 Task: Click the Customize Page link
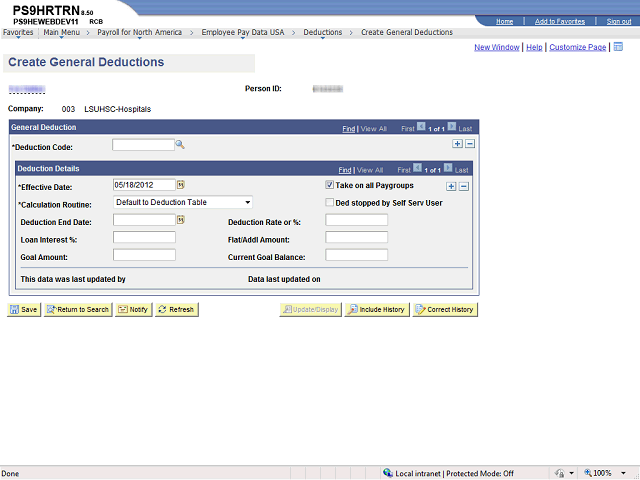[x=578, y=47]
